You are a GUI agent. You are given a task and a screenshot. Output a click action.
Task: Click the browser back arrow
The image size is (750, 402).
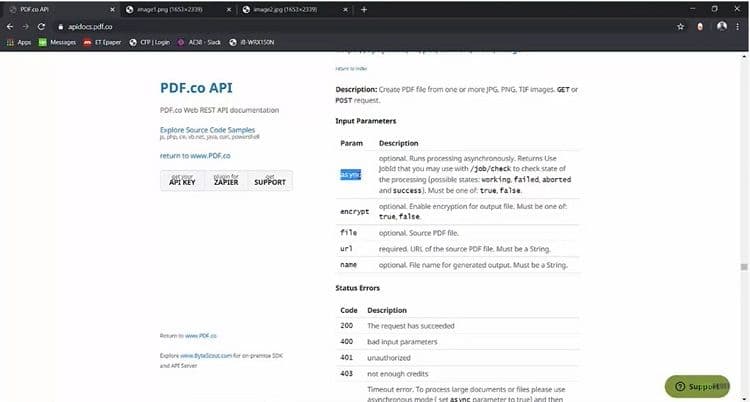point(10,26)
